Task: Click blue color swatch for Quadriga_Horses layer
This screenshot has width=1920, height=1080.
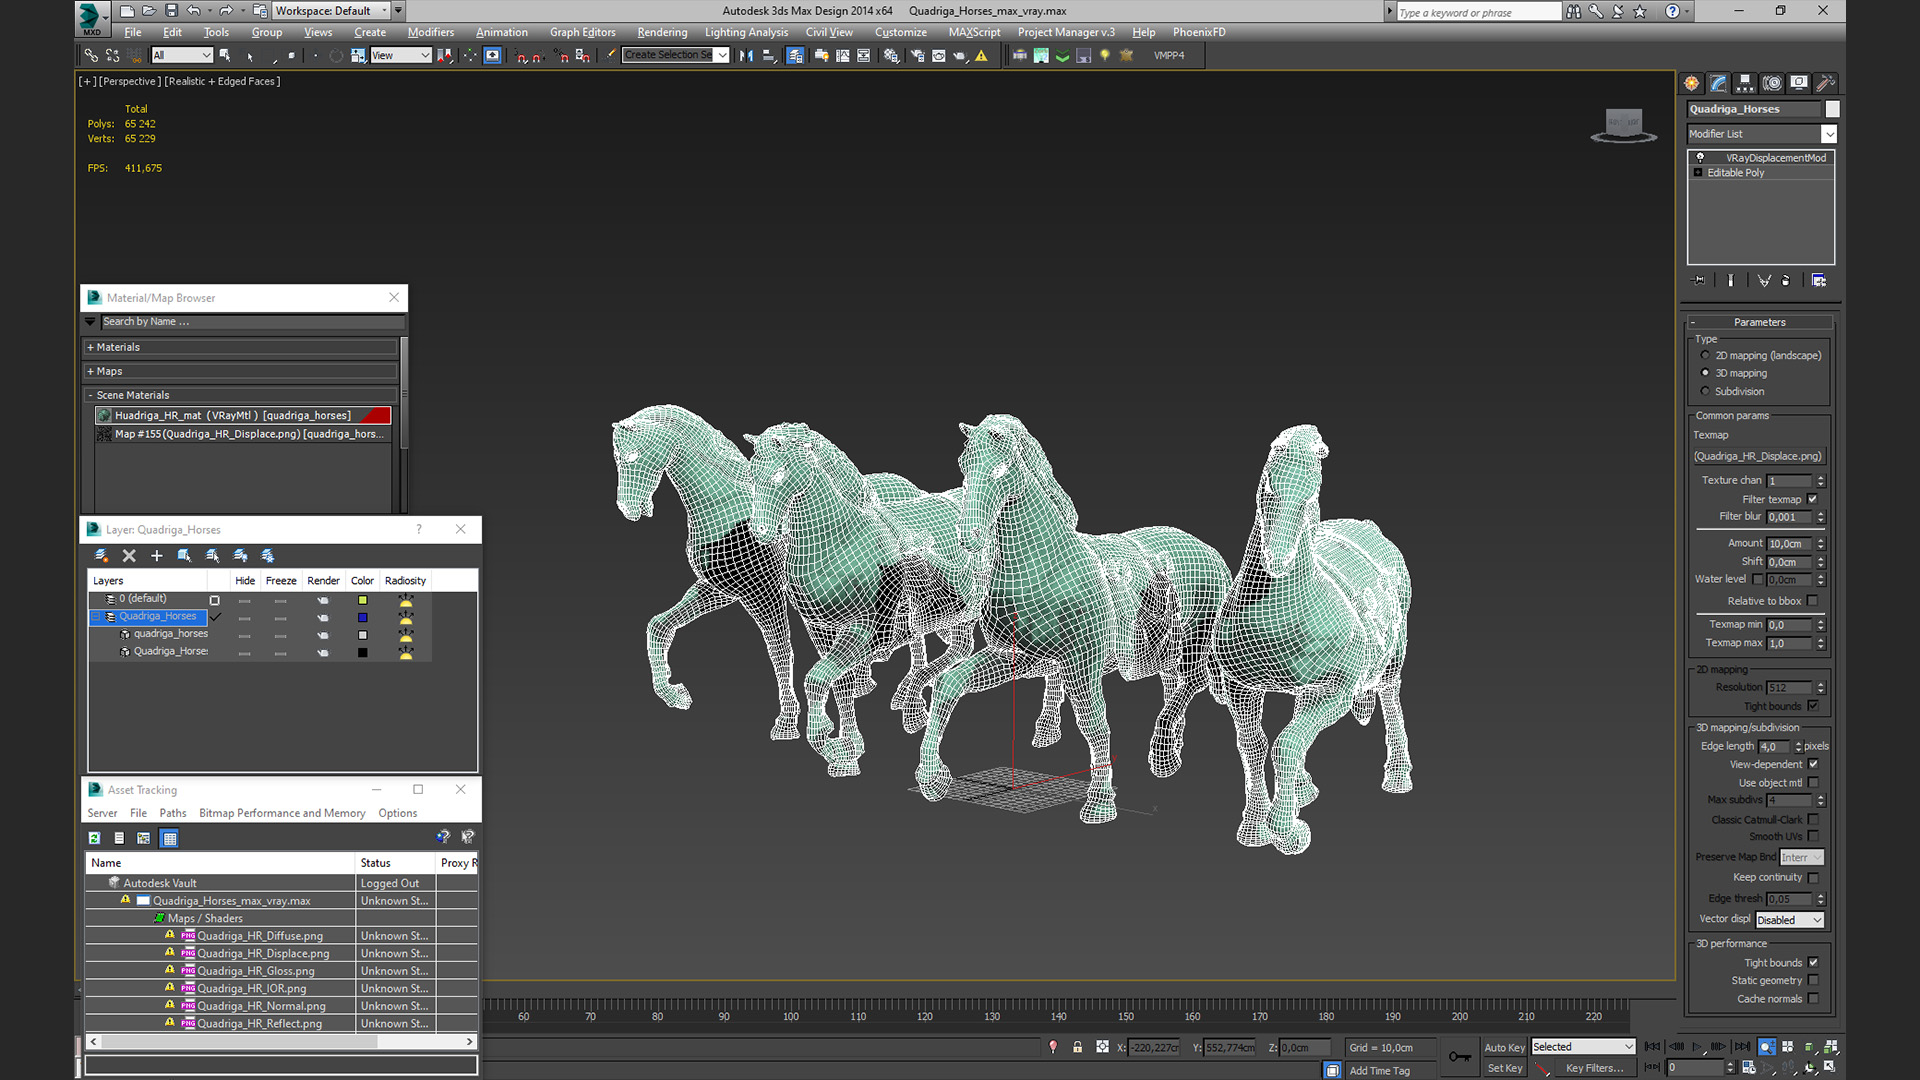Action: pos(363,617)
